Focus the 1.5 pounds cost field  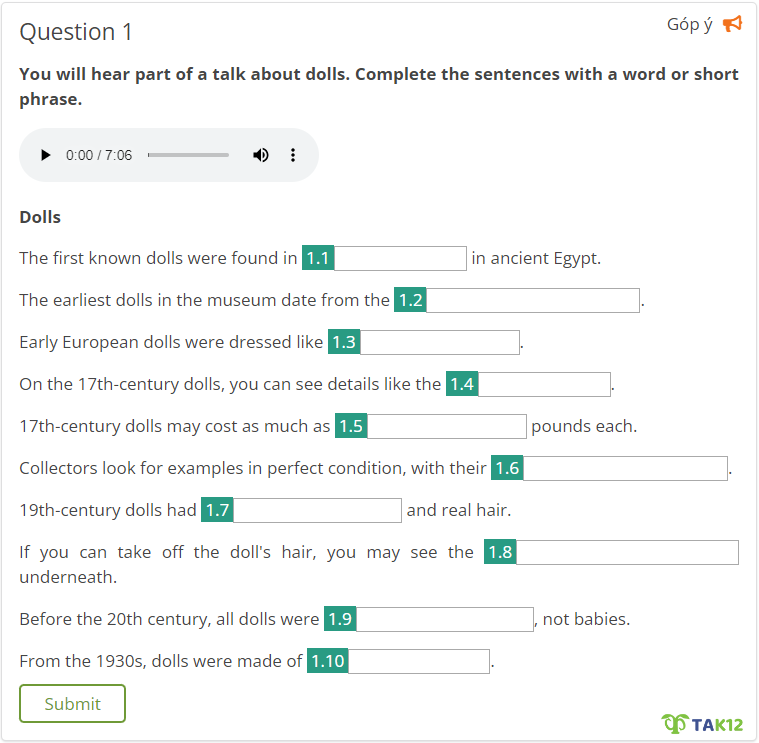446,426
